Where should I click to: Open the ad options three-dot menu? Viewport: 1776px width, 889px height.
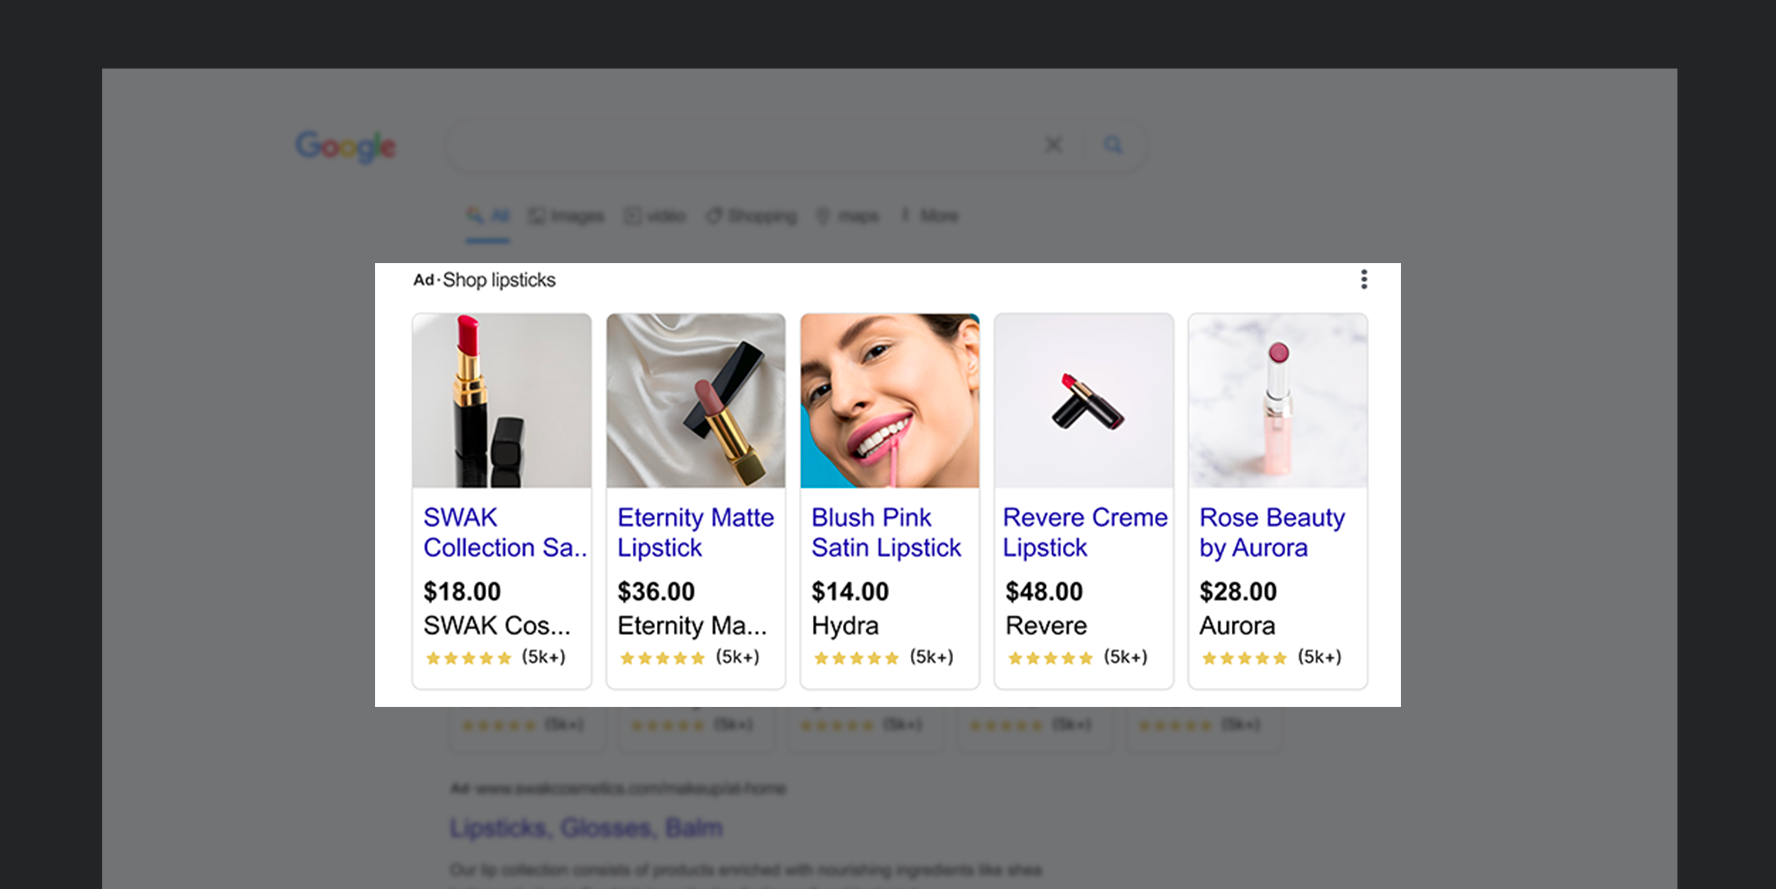(x=1363, y=279)
